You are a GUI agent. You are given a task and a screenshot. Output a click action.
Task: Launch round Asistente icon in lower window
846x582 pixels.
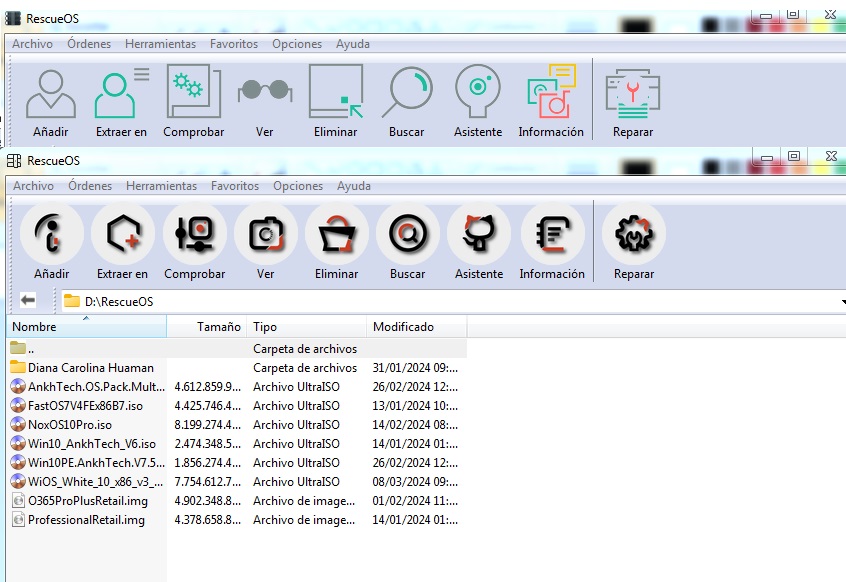point(479,234)
